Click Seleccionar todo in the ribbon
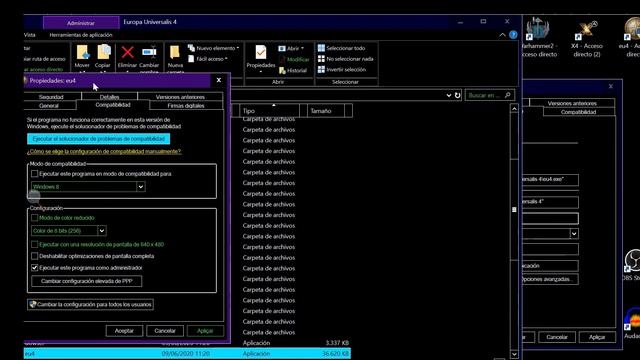Screen dimensions: 640x360 (x=341, y=48)
